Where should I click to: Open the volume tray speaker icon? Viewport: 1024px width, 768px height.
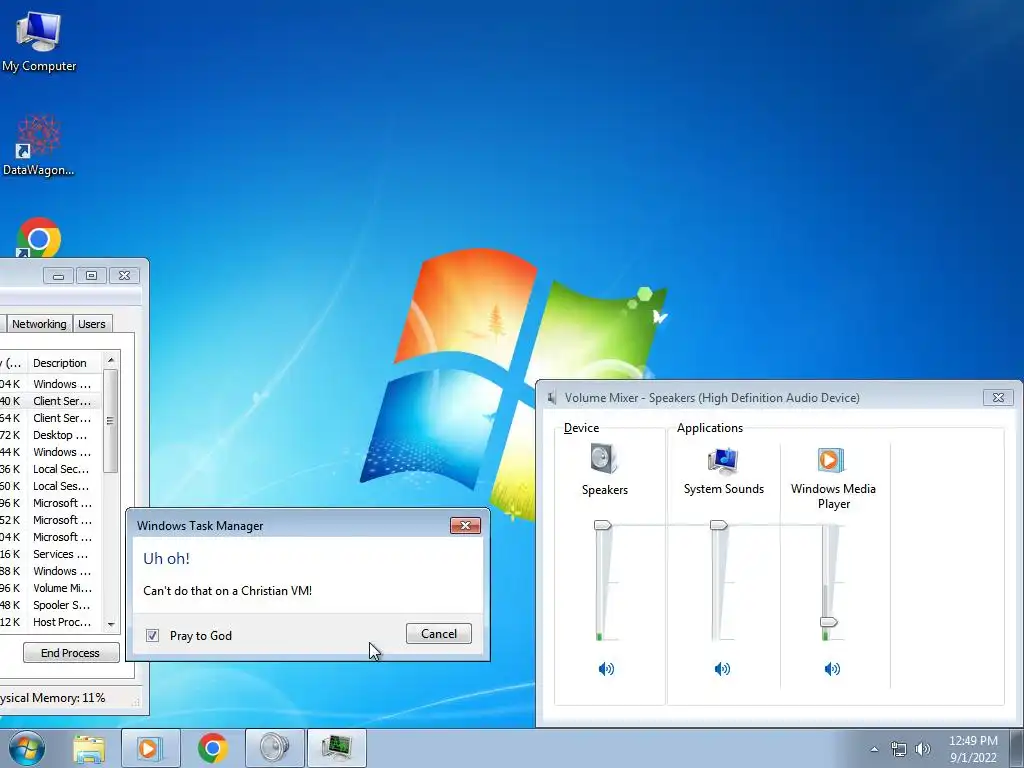[922, 749]
